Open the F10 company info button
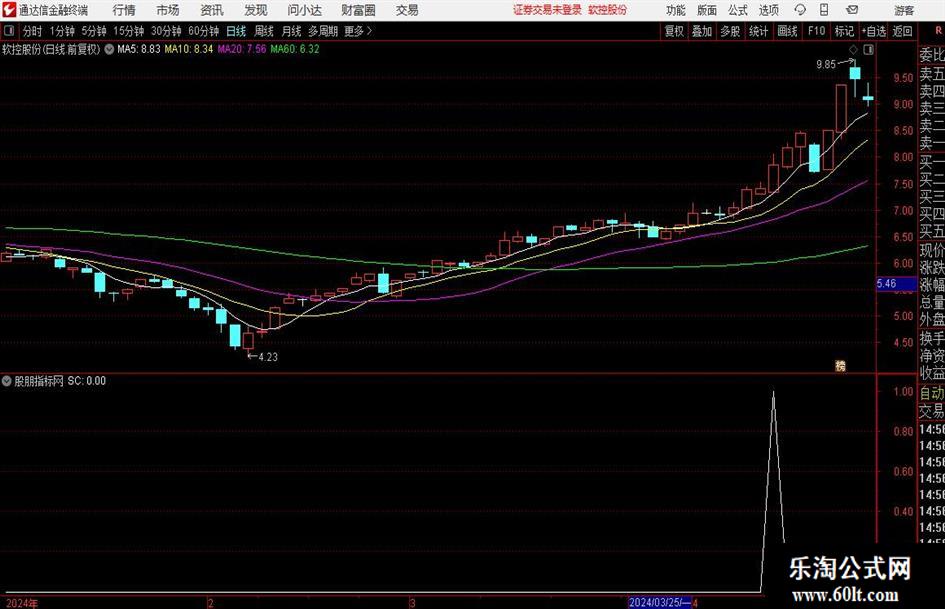The height and width of the screenshot is (609, 945). 817,31
